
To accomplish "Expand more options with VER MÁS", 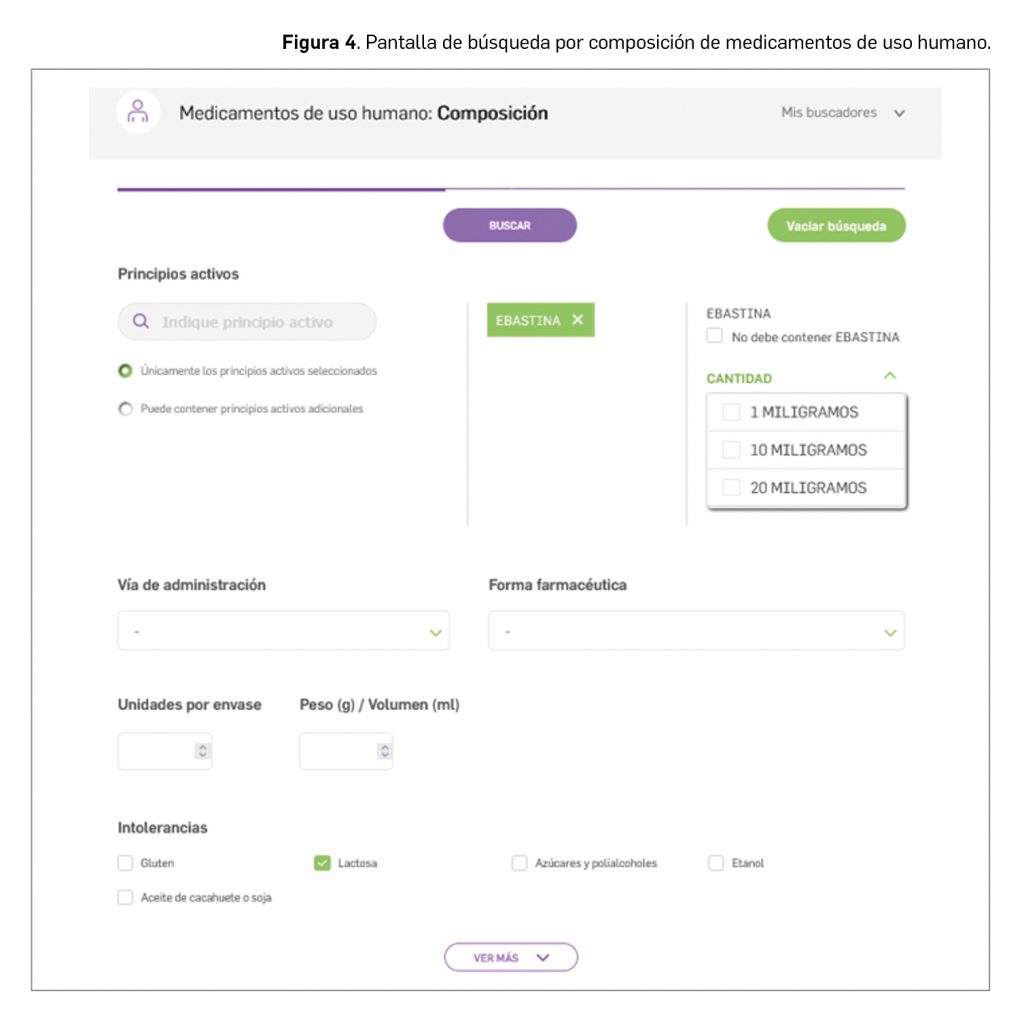I will tap(511, 957).
